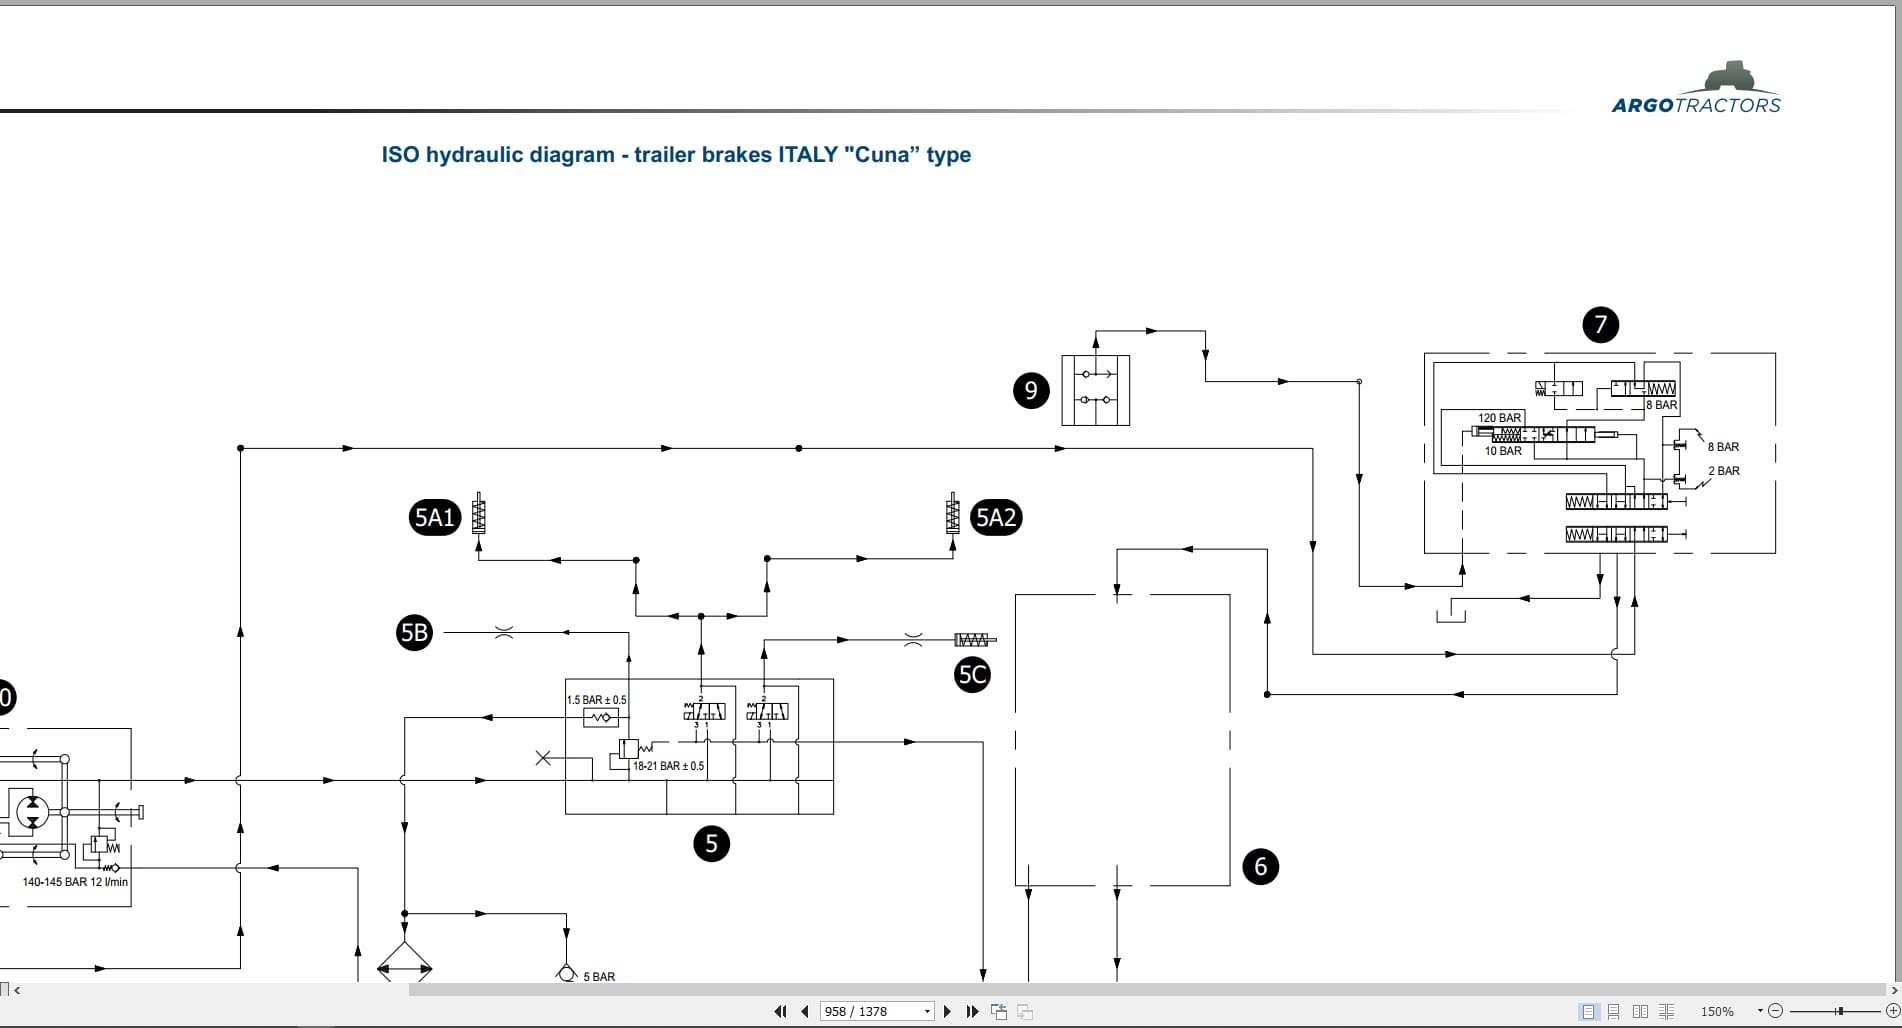The image size is (1902, 1028).
Task: Click the previous view icon
Action: (x=998, y=1012)
